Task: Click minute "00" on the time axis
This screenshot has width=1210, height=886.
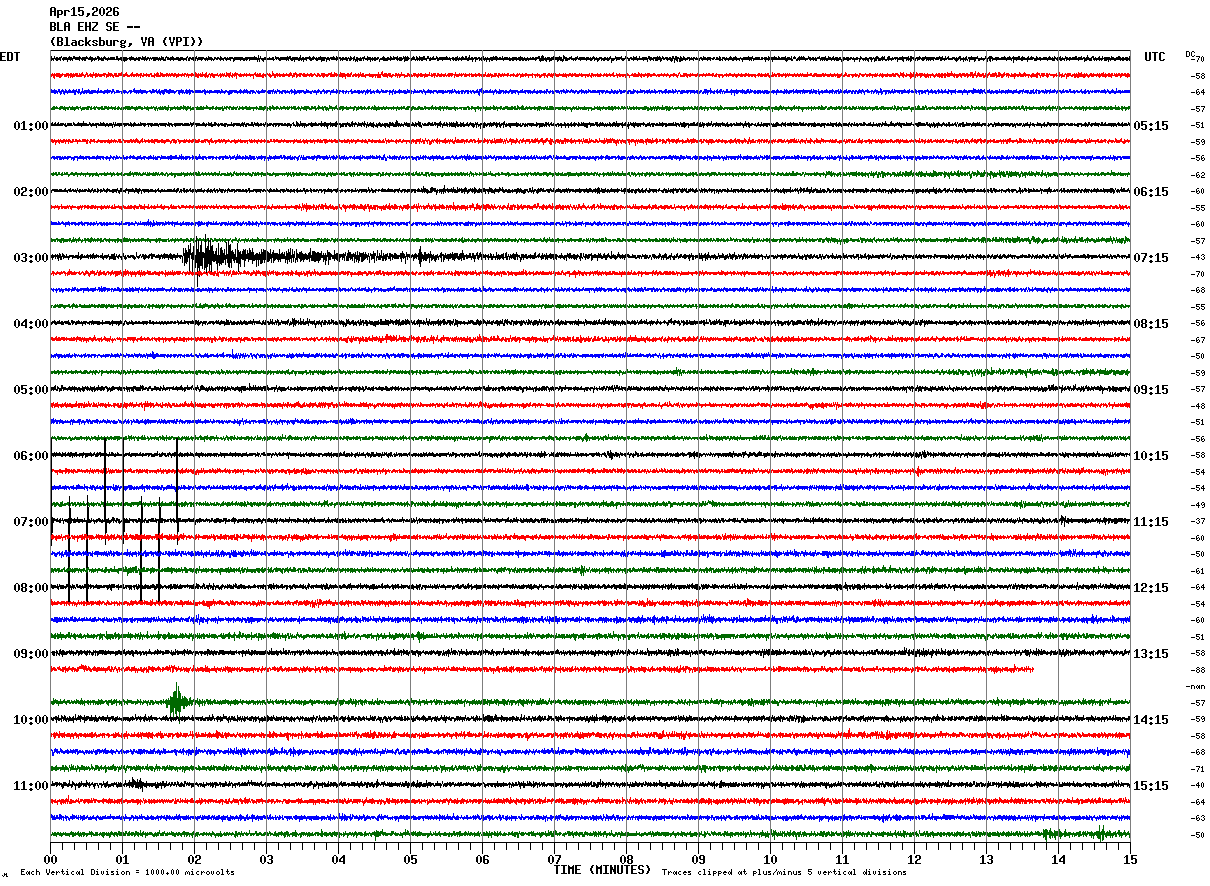Action: click(50, 859)
